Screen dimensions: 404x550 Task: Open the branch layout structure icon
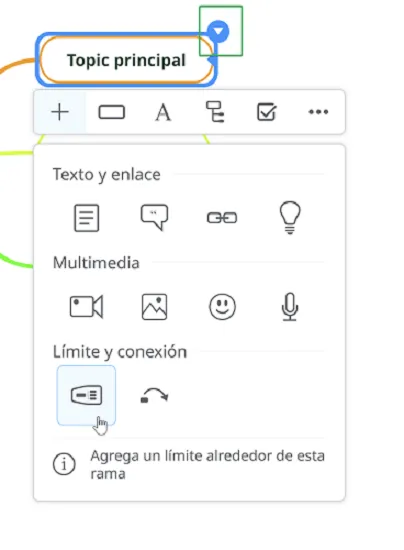coord(215,112)
